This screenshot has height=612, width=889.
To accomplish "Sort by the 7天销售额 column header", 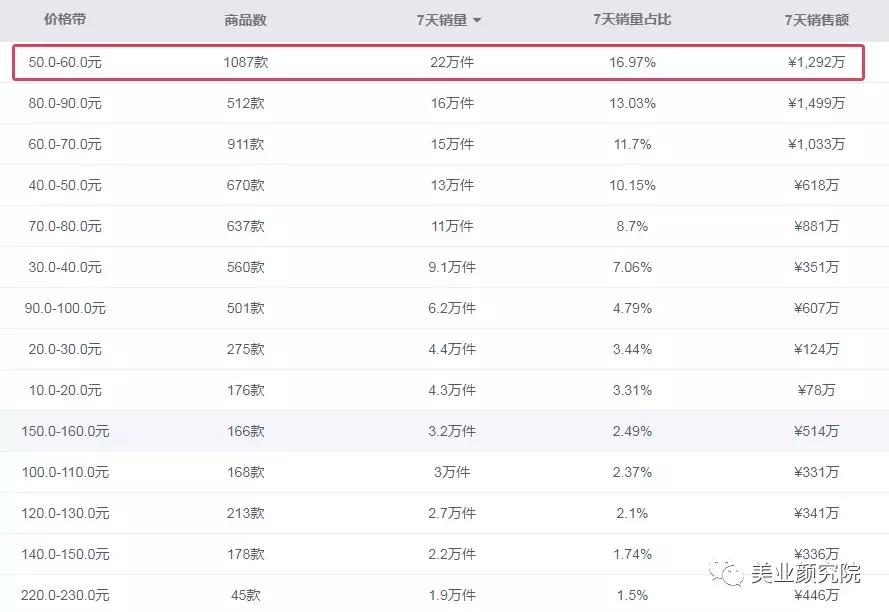I will (x=816, y=20).
